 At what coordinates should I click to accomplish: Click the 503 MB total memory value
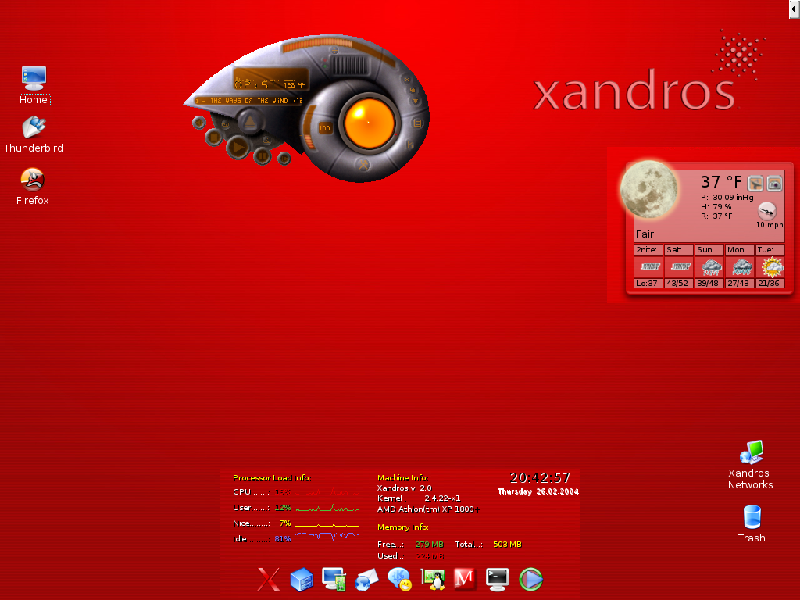[507, 544]
